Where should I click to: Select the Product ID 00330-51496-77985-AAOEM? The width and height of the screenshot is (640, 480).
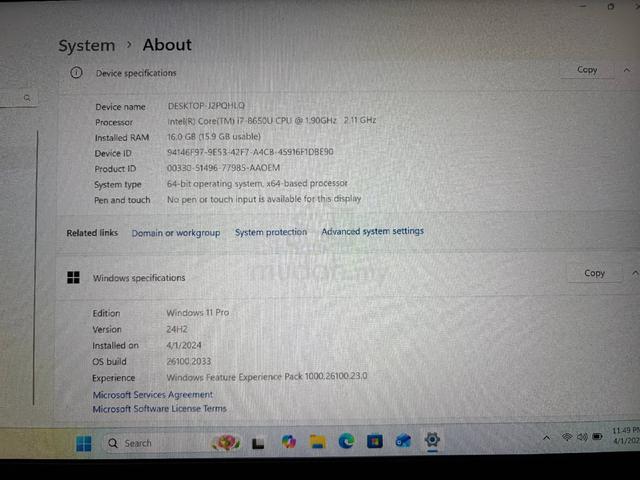click(223, 168)
